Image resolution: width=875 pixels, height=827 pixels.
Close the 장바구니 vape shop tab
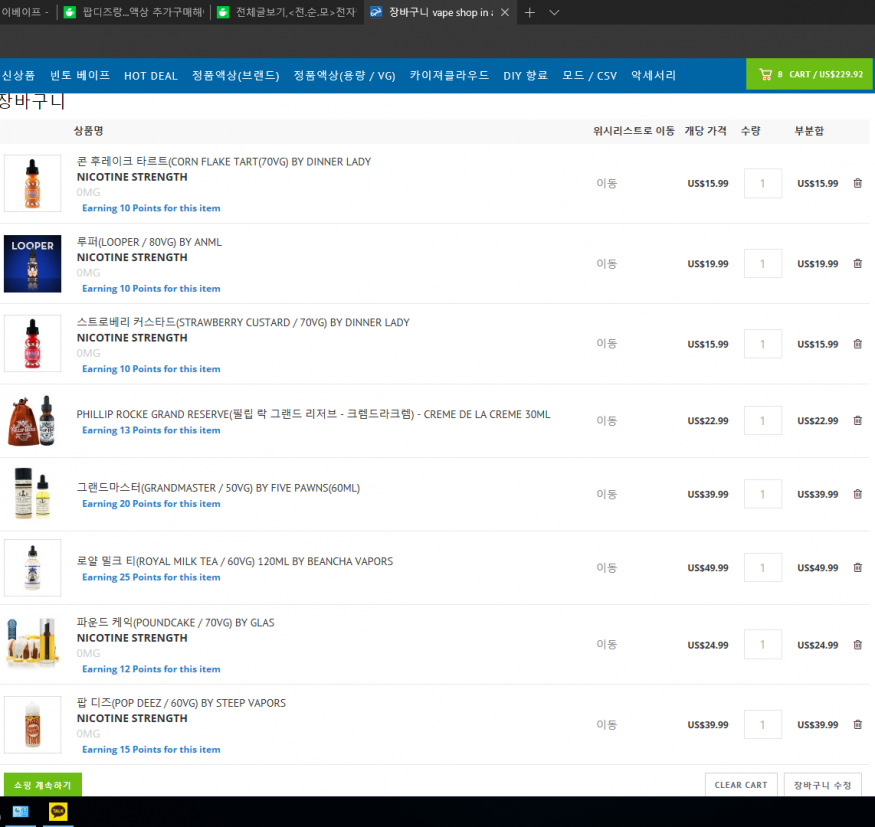click(x=504, y=12)
